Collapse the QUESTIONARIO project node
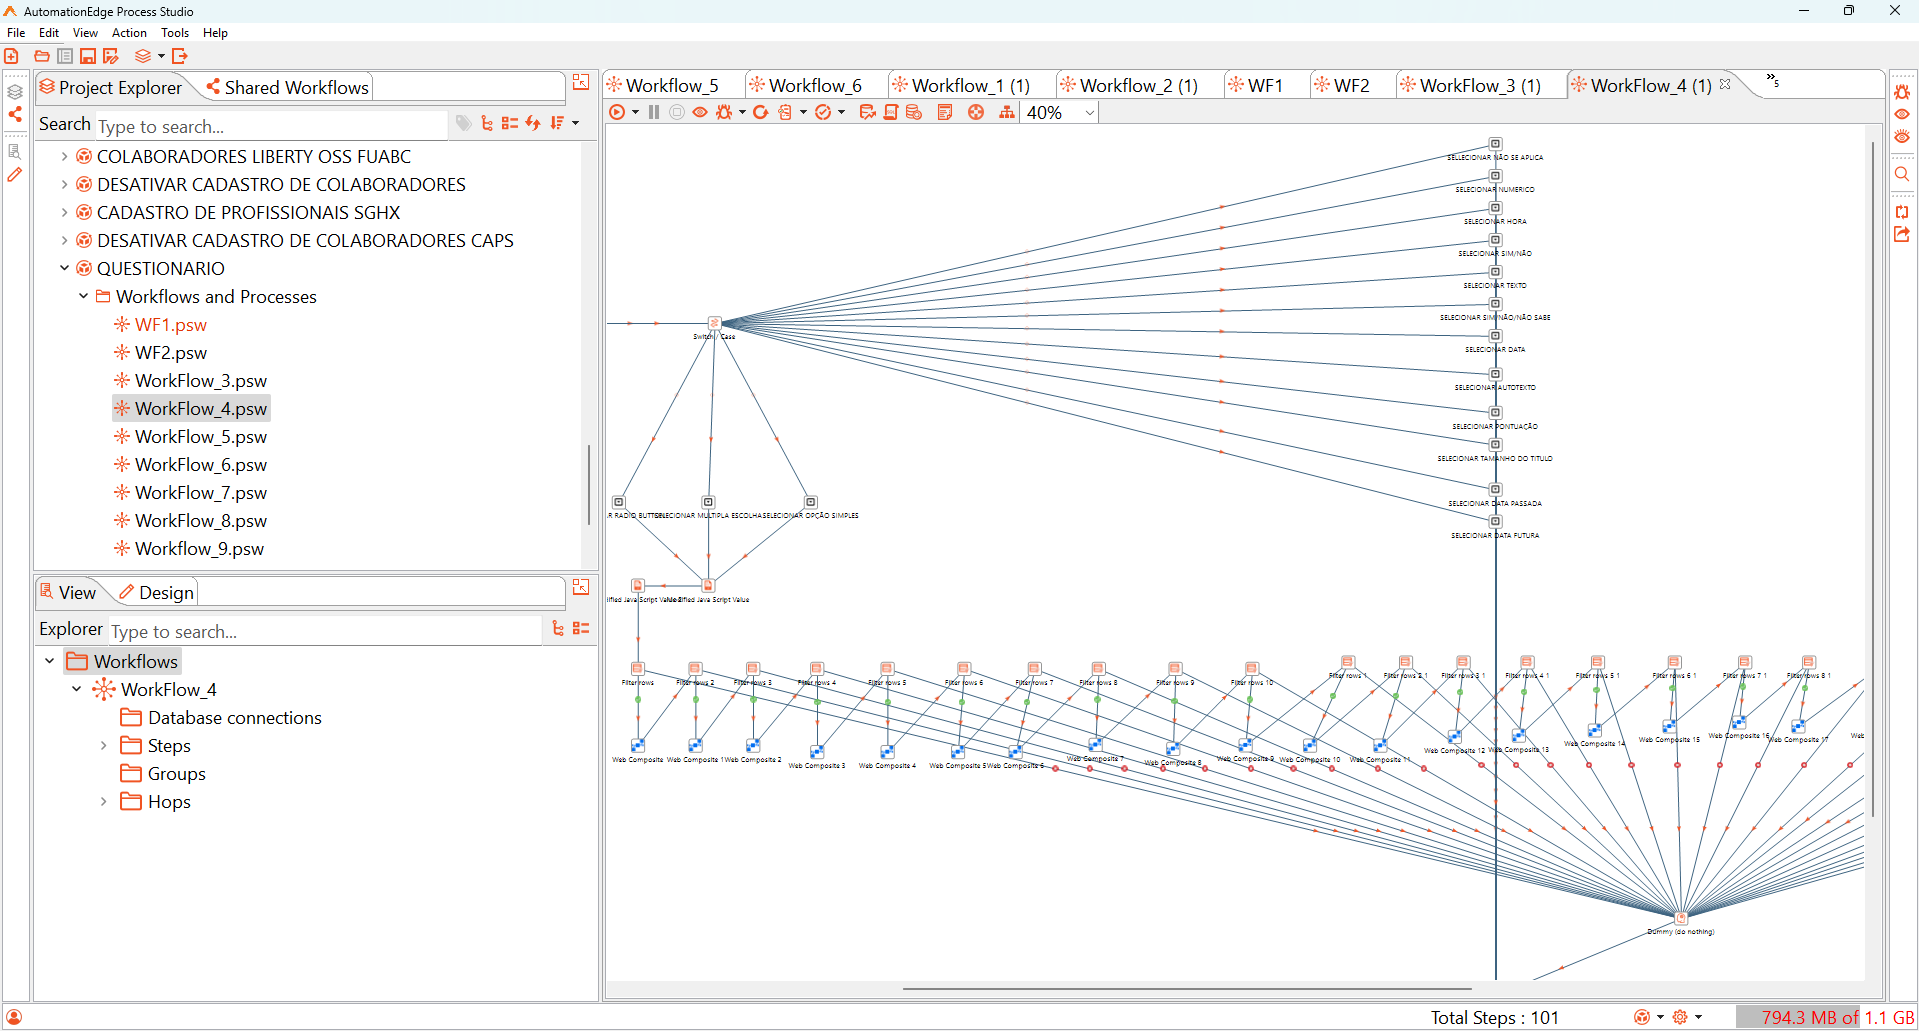The height and width of the screenshot is (1031, 1919). [65, 268]
